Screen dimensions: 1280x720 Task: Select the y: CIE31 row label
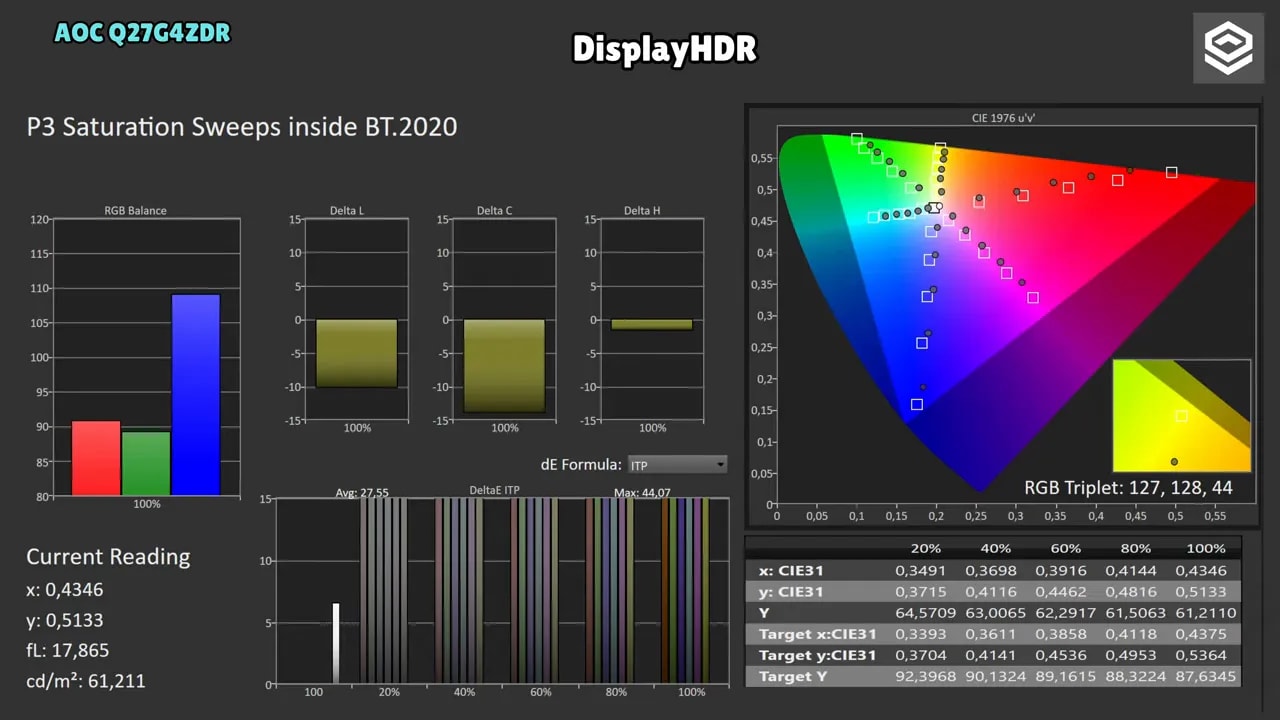pos(791,591)
